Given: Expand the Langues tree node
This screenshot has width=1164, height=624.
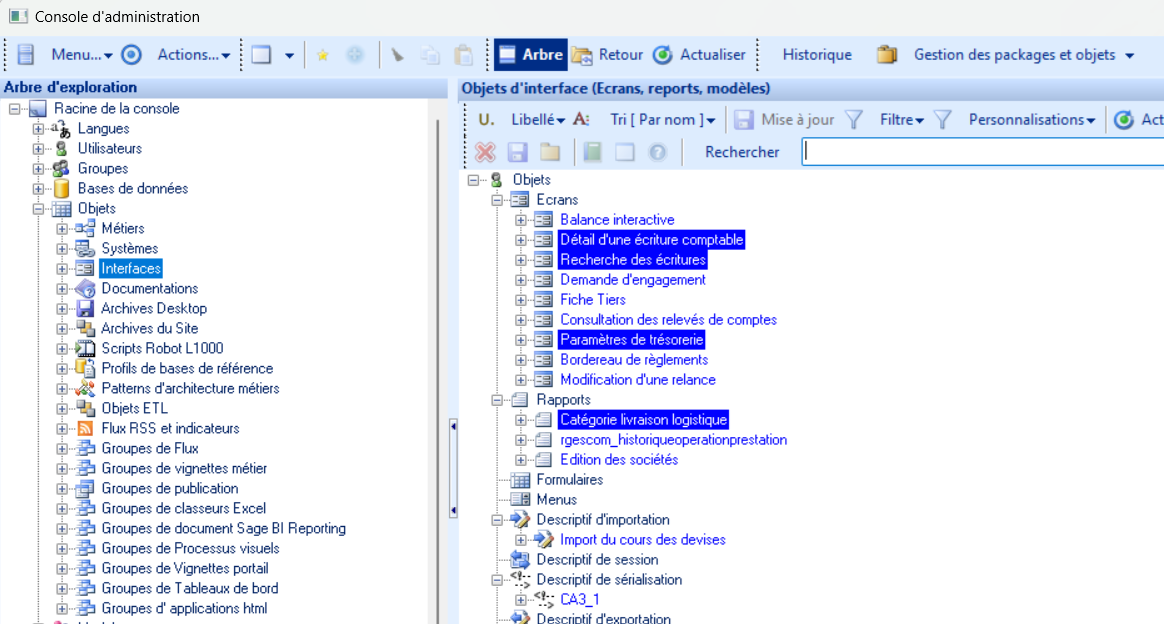Looking at the screenshot, I should click(38, 128).
